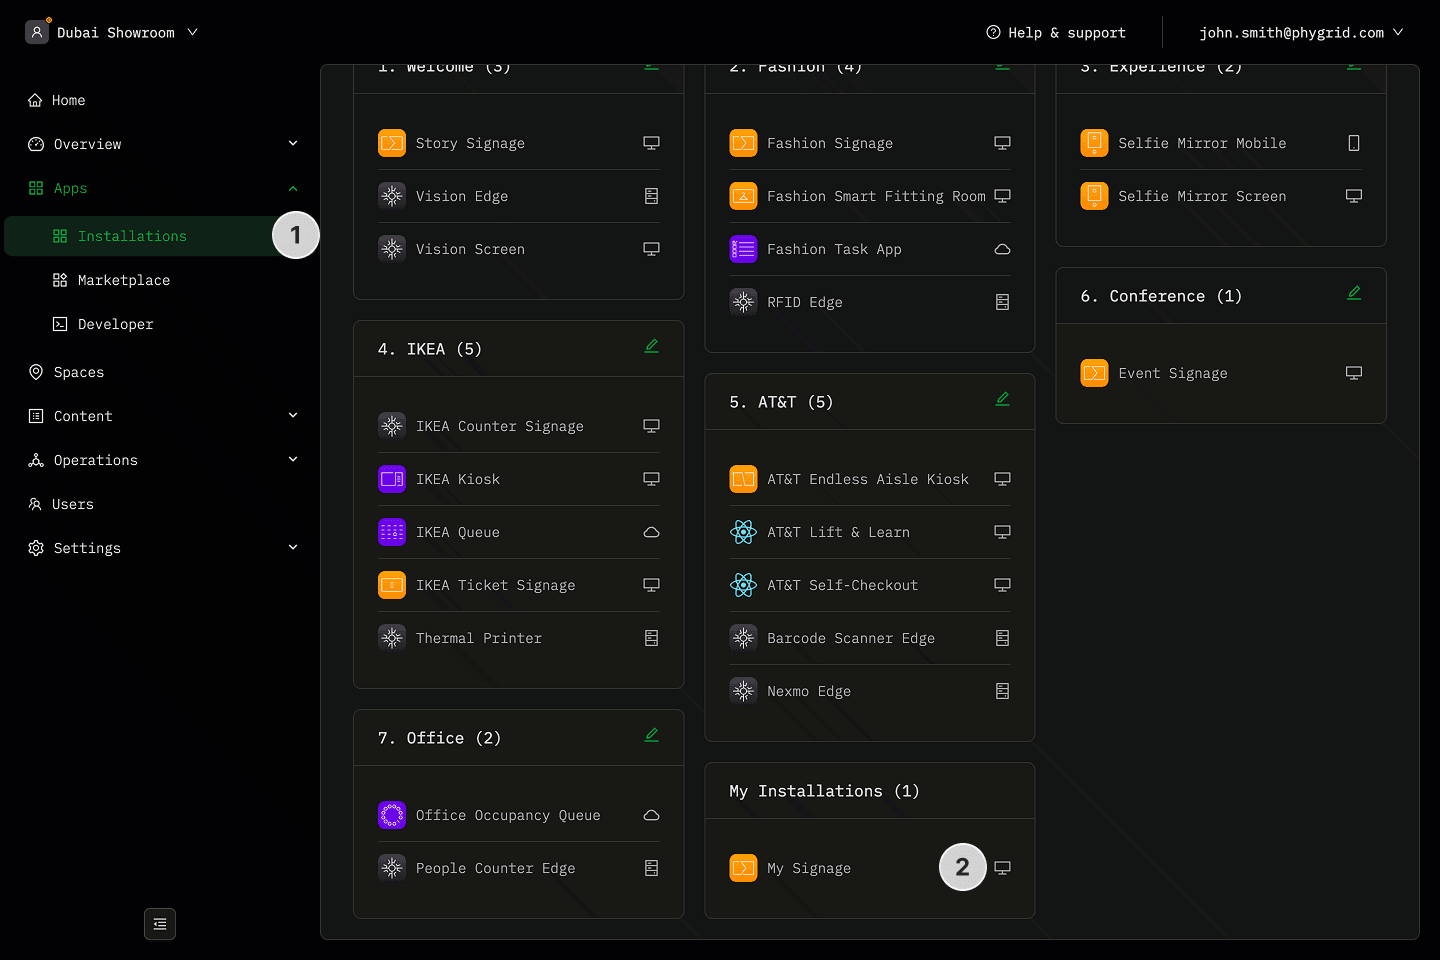
Task: Click the Office Occupancy Queue icon
Action: [392, 815]
